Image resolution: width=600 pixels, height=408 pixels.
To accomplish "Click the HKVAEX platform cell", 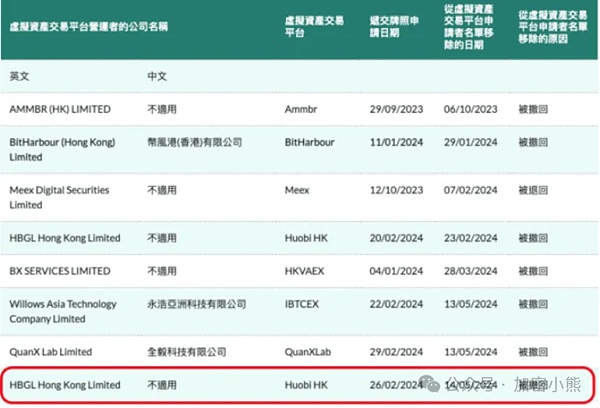I will pyautogui.click(x=304, y=271).
